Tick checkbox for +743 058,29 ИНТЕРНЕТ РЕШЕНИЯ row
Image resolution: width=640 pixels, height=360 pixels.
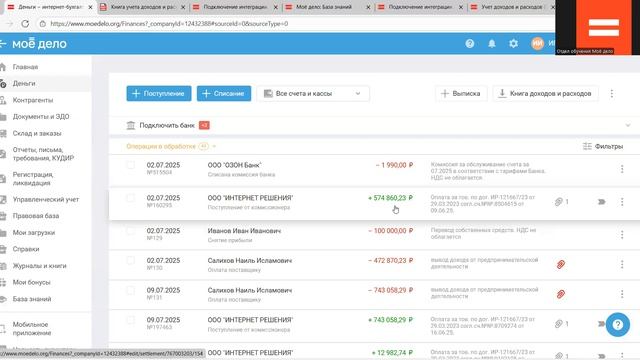131,320
